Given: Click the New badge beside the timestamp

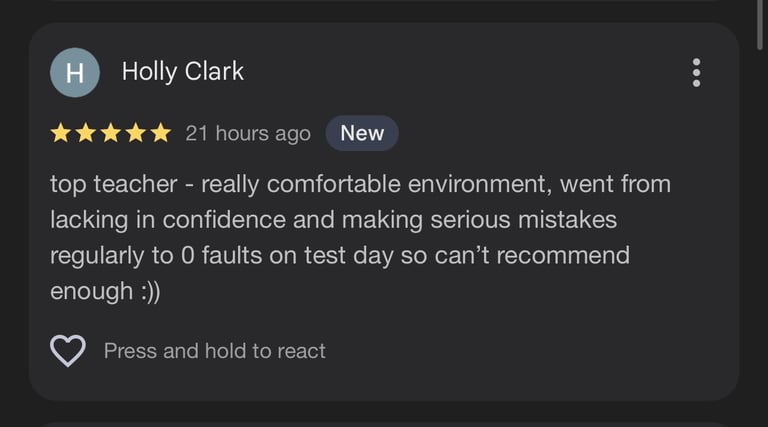Looking at the screenshot, I should point(362,133).
